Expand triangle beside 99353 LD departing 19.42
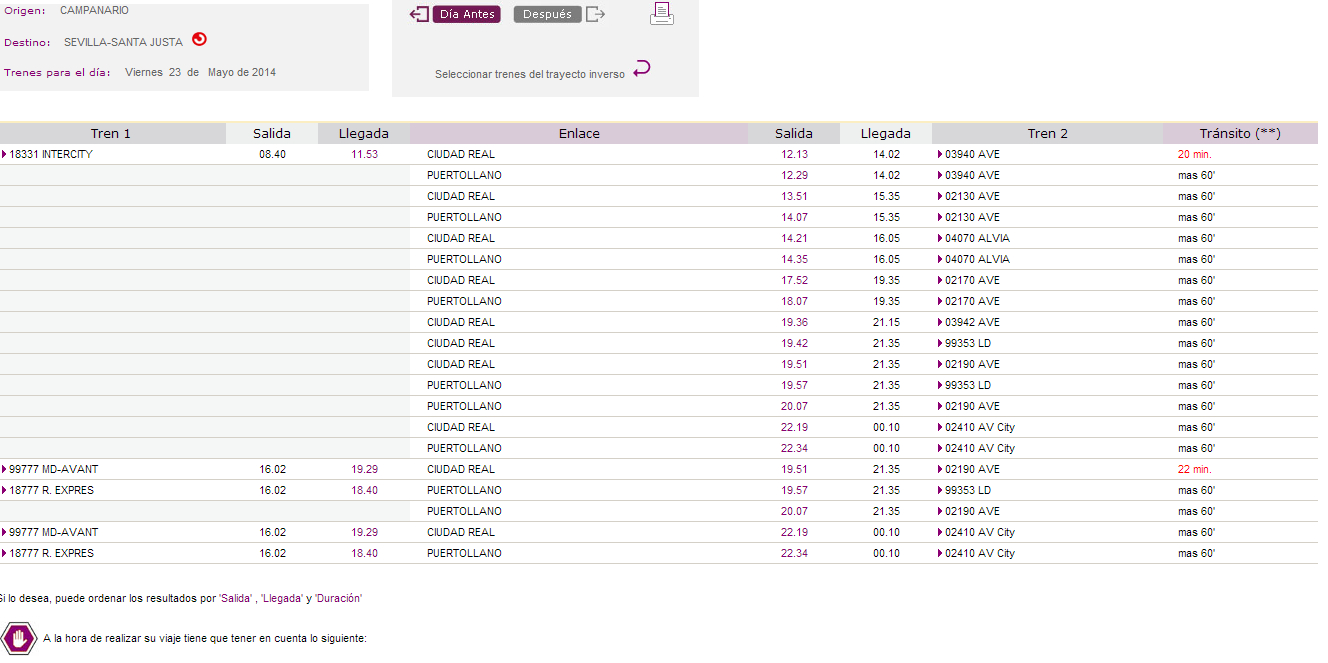The image size is (1328, 663). [x=940, y=343]
